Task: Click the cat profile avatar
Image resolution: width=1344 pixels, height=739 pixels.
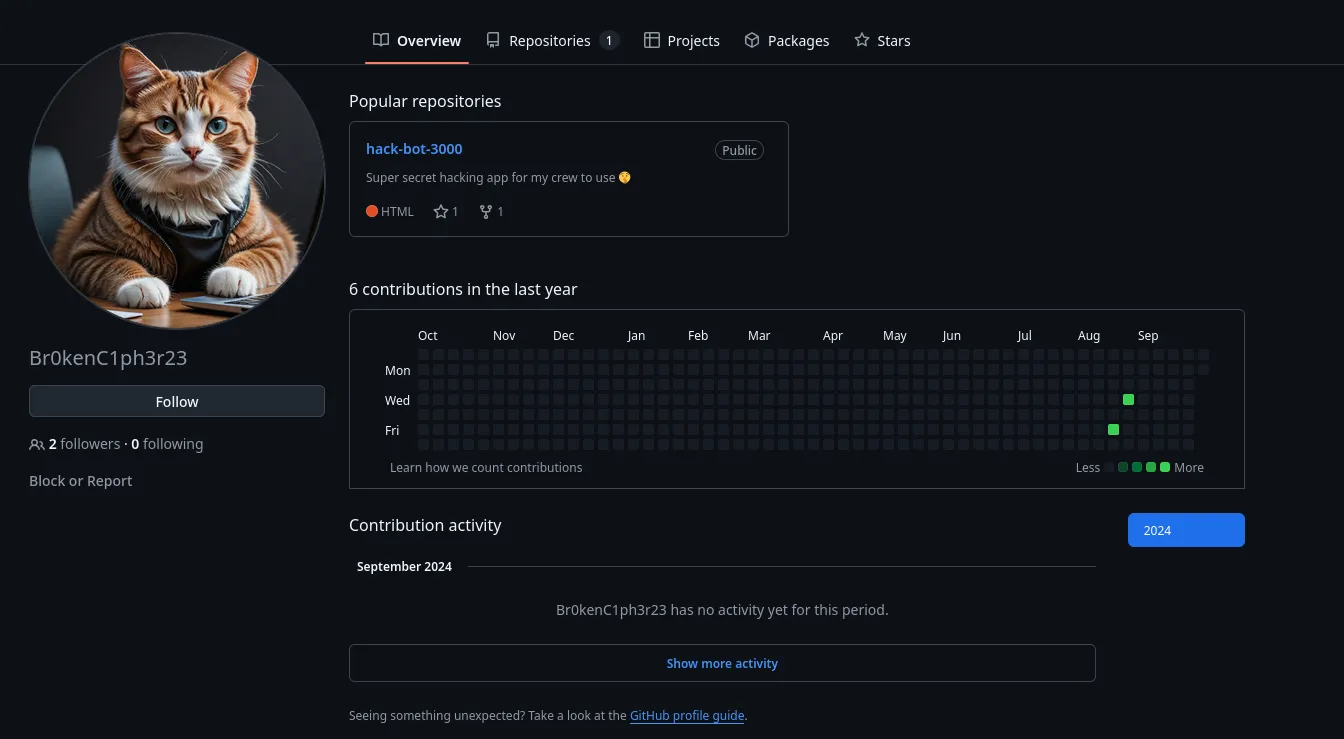Action: point(177,181)
